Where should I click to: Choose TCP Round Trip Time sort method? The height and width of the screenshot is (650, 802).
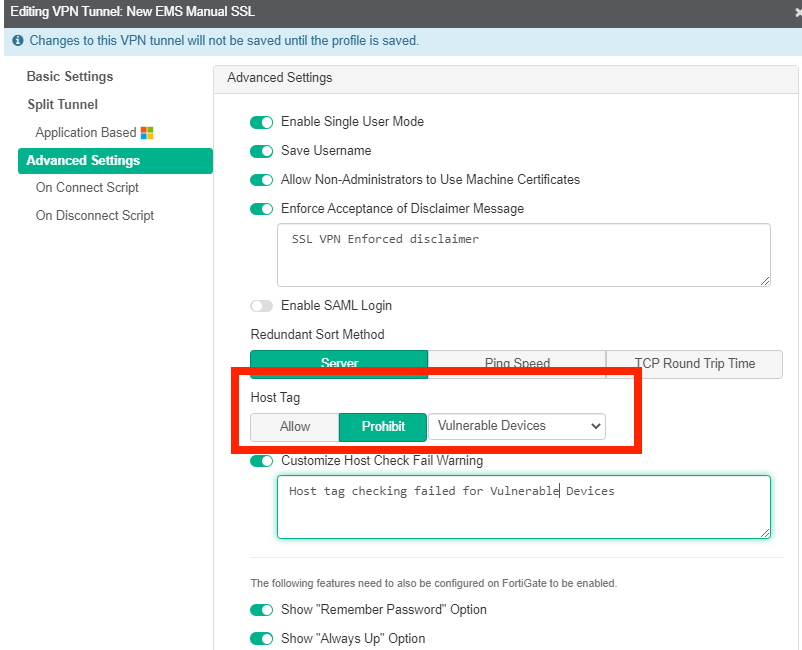coord(694,364)
